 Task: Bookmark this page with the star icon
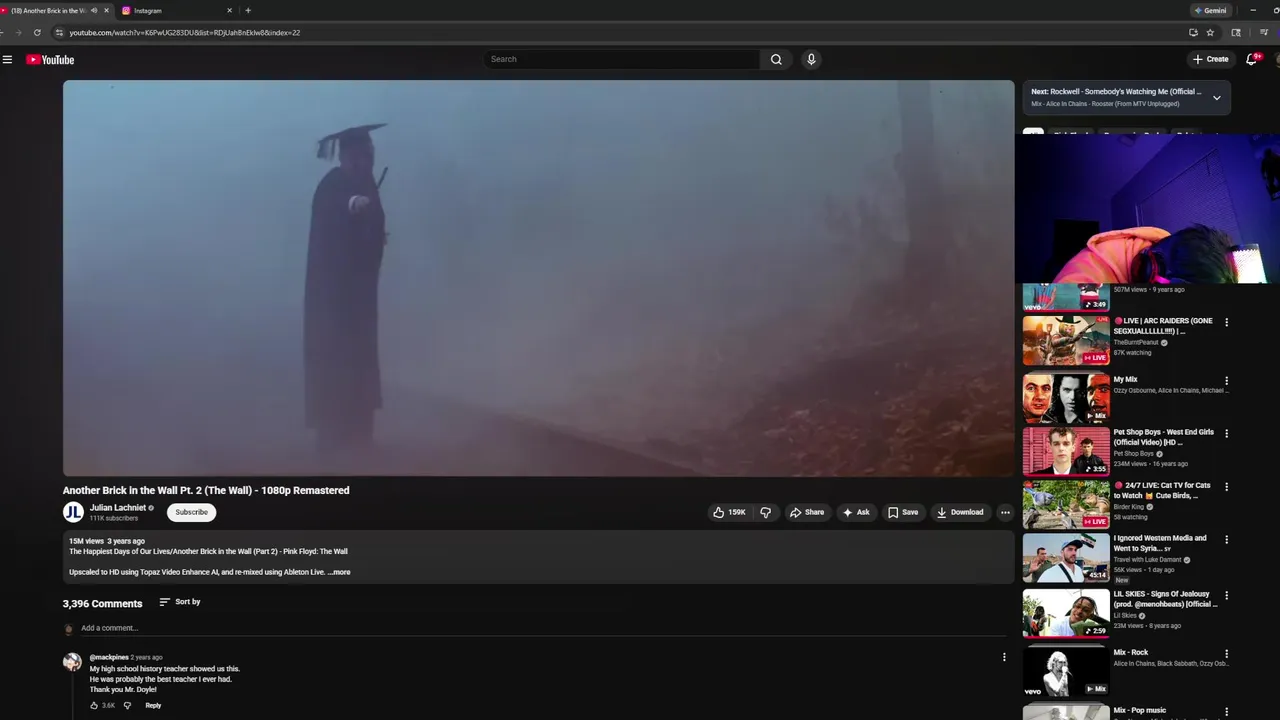coord(1210,32)
